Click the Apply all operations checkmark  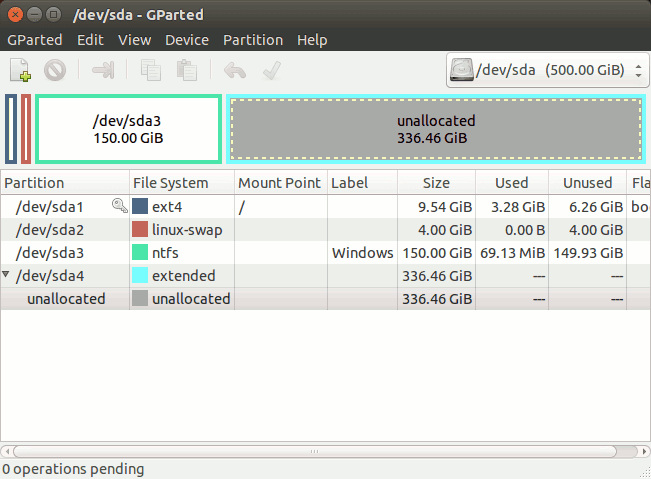[x=272, y=70]
